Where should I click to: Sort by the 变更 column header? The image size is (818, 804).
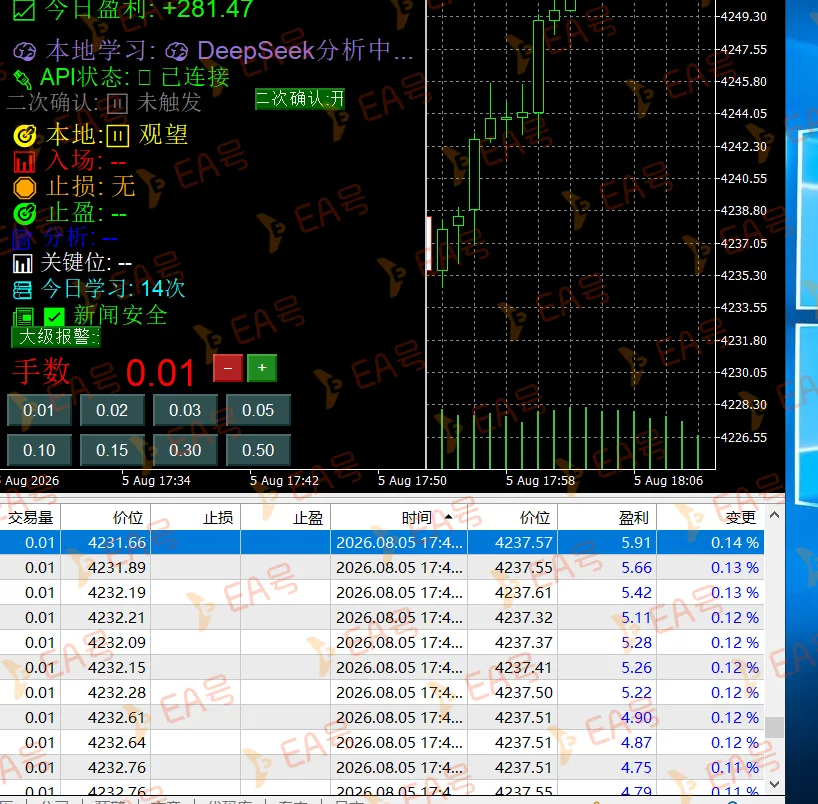click(x=711, y=517)
